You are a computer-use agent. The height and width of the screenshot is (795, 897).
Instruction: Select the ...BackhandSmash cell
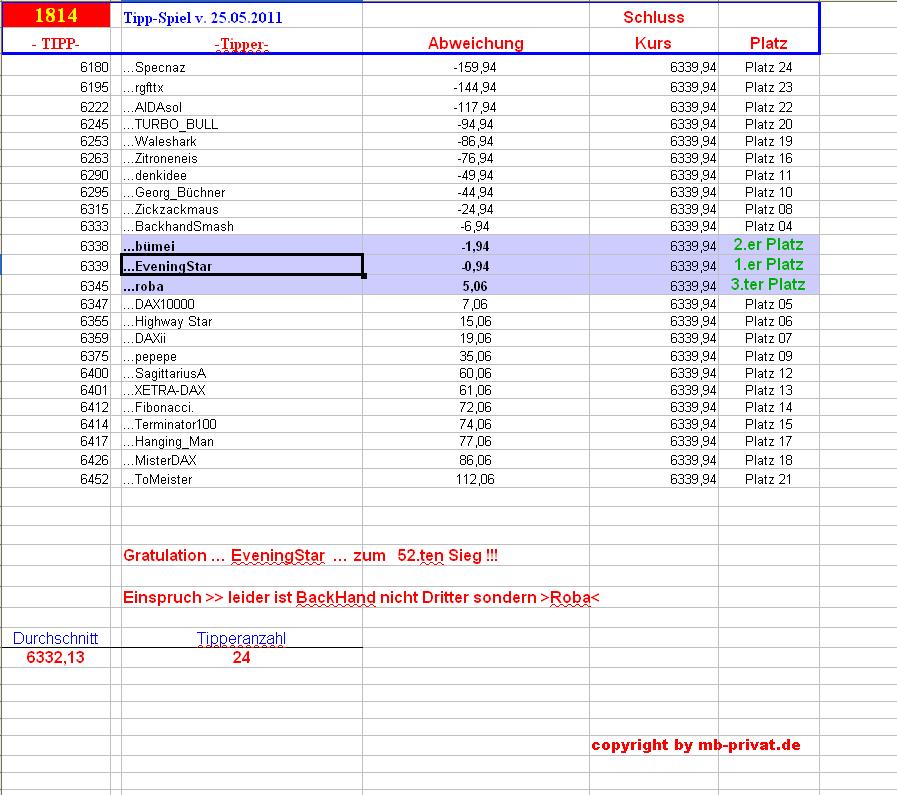(x=241, y=226)
